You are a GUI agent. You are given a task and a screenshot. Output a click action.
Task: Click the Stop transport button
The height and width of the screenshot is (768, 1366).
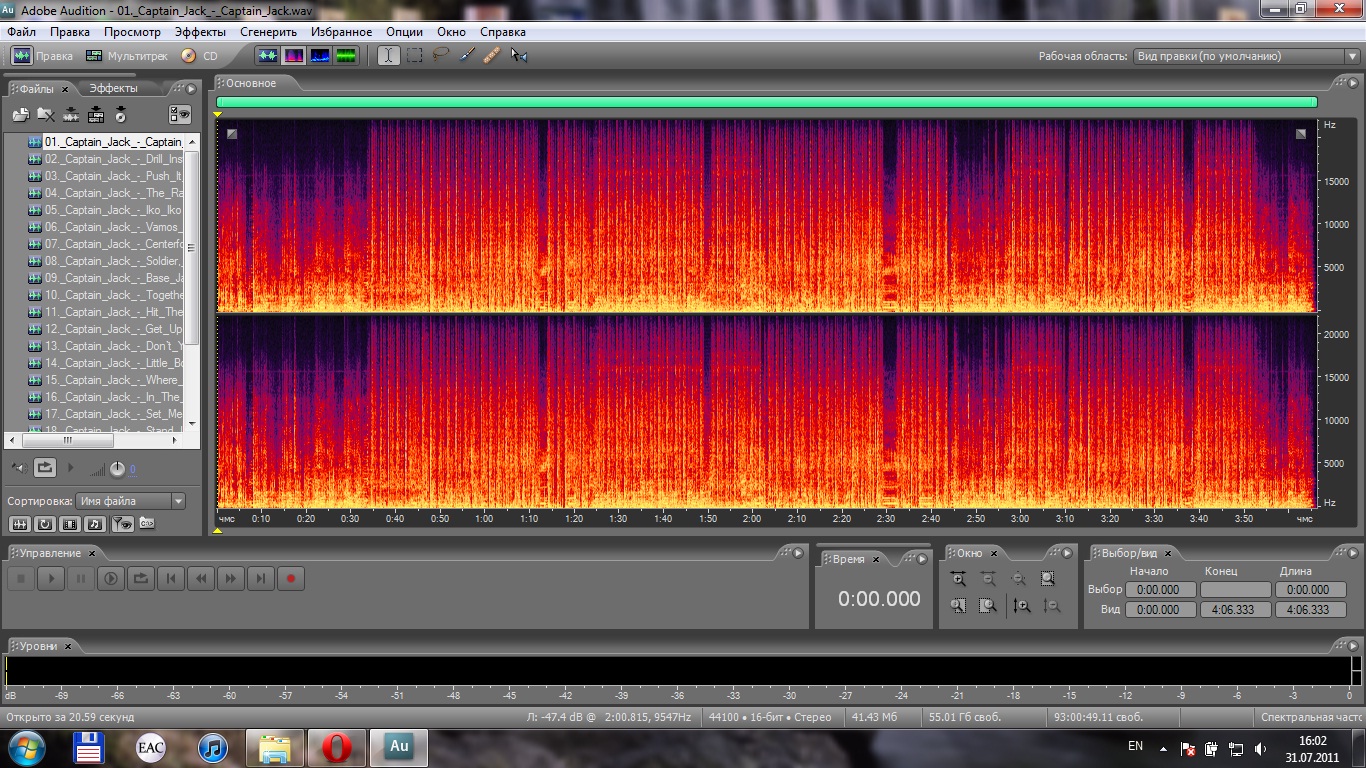point(21,578)
